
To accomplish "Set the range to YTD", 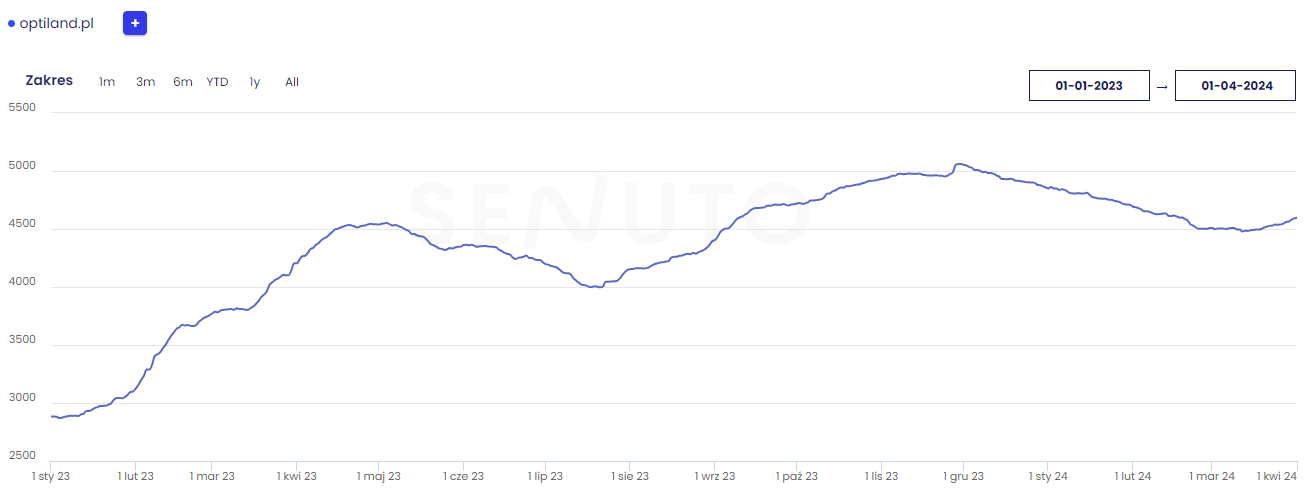I will coord(217,82).
